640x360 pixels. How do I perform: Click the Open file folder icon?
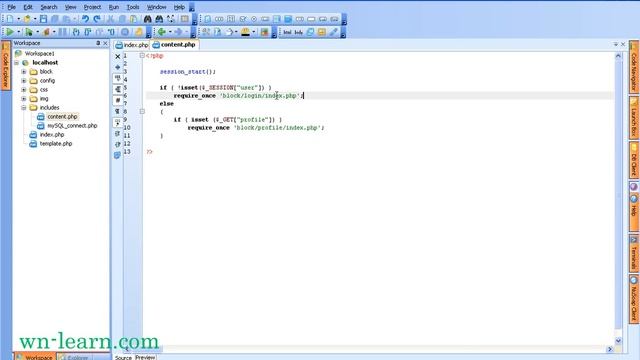[x=27, y=19]
